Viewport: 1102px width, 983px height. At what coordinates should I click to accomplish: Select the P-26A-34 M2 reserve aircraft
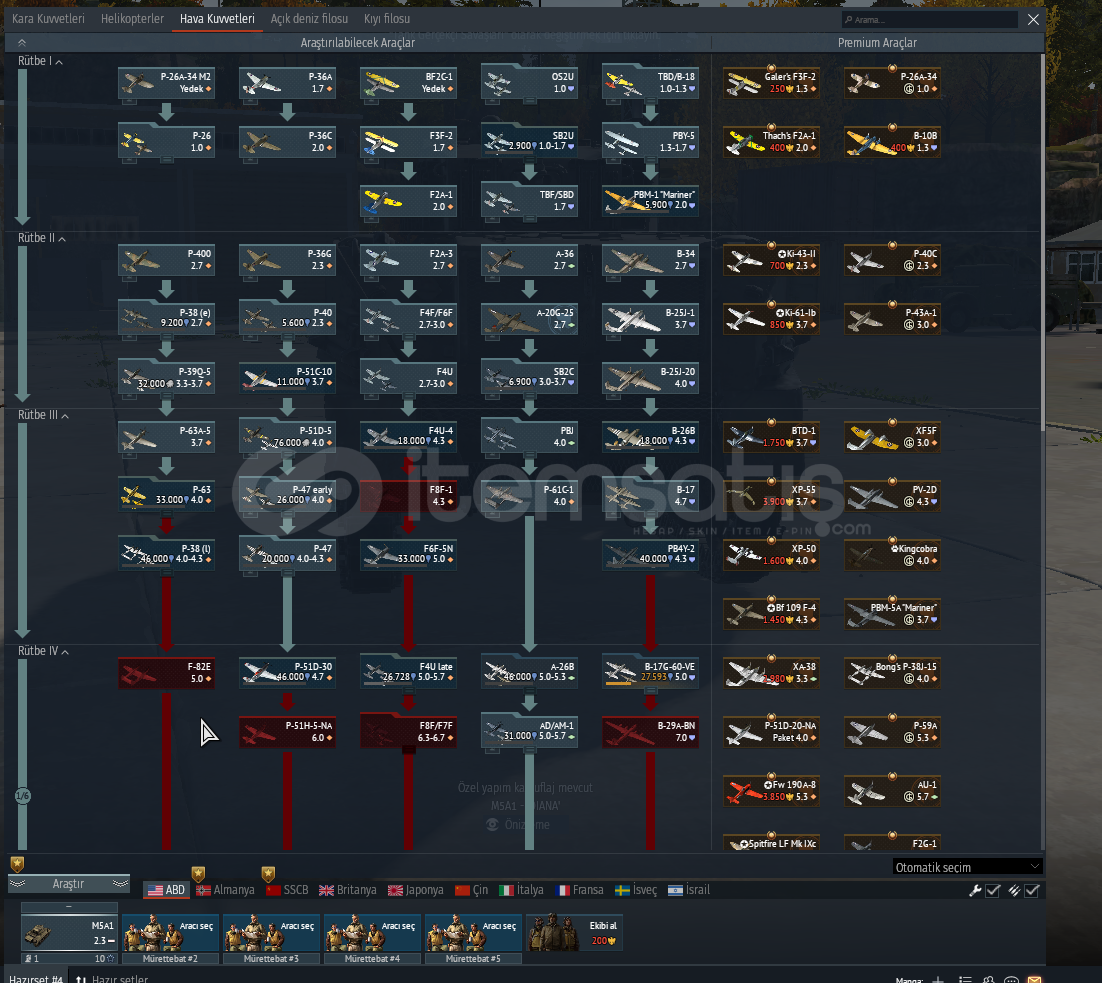click(167, 83)
